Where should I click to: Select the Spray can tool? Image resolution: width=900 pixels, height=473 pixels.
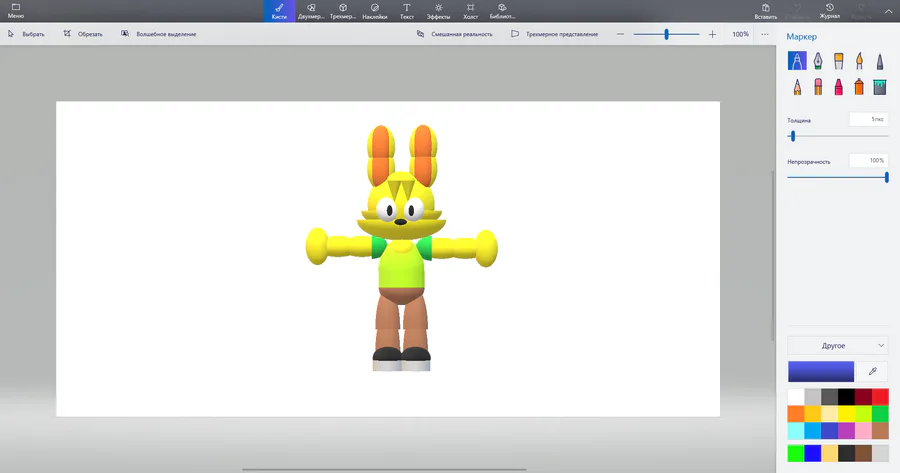coord(859,87)
